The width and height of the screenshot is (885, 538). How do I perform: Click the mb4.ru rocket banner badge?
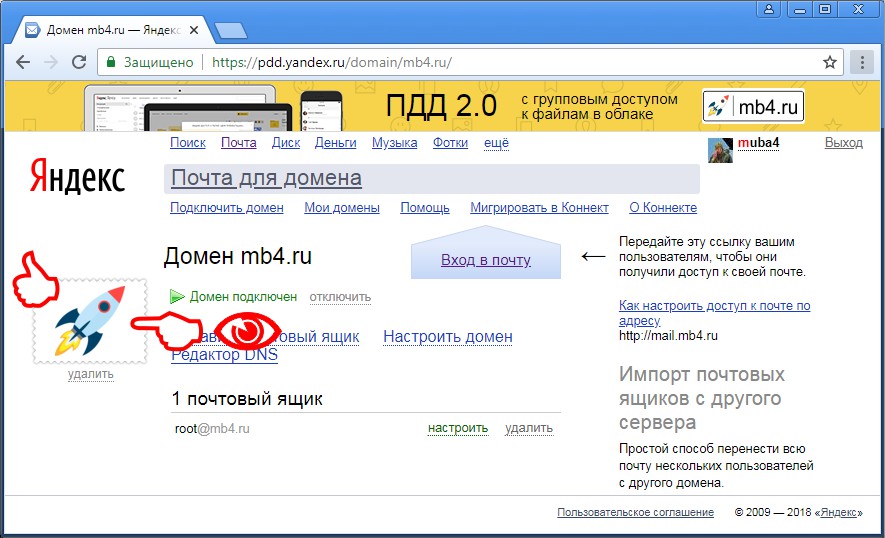pos(753,106)
